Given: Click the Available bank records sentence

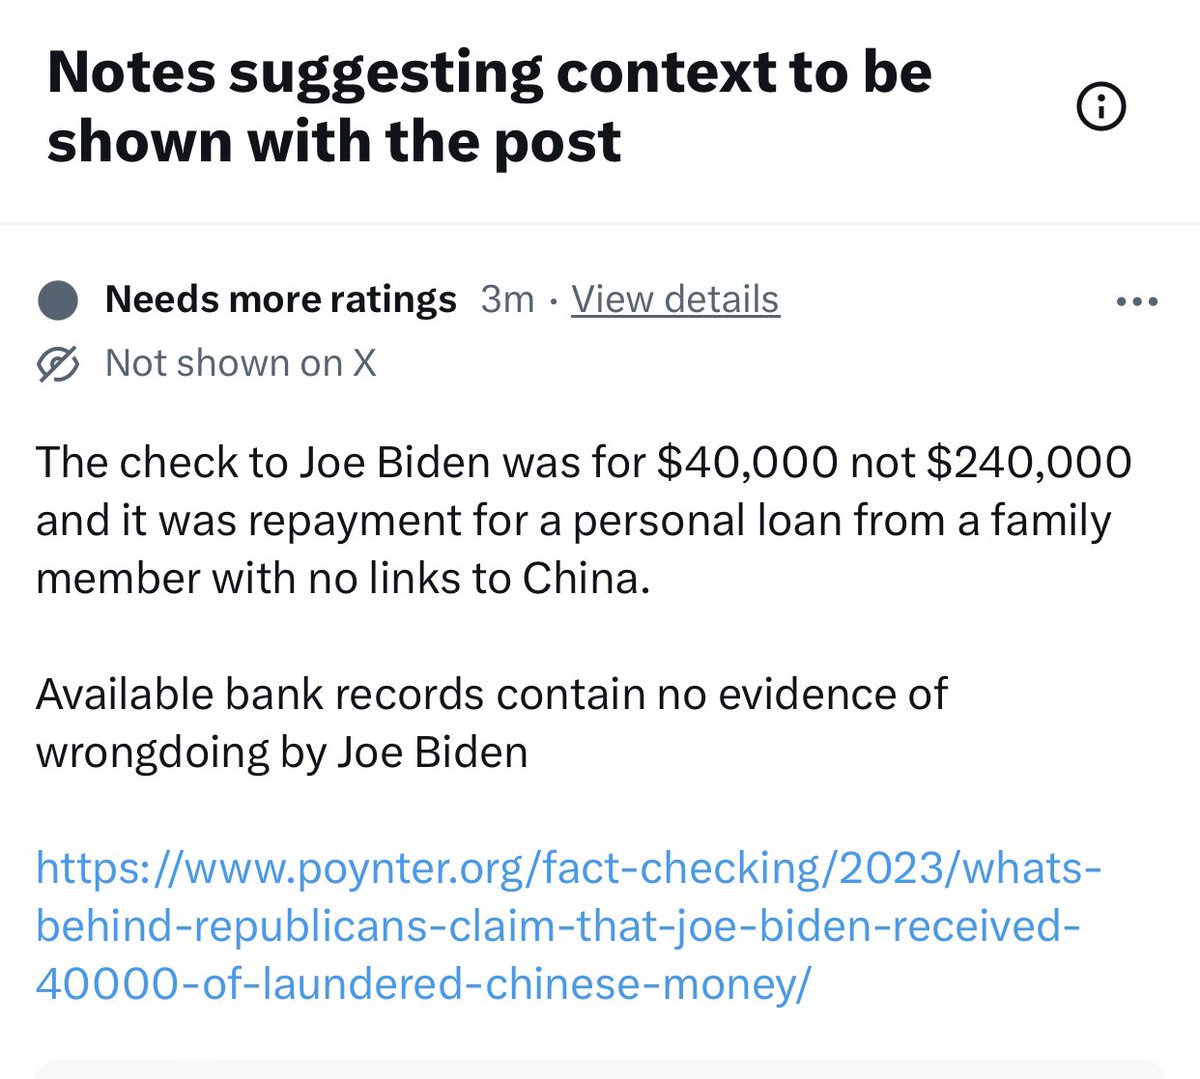Looking at the screenshot, I should click(x=491, y=694).
